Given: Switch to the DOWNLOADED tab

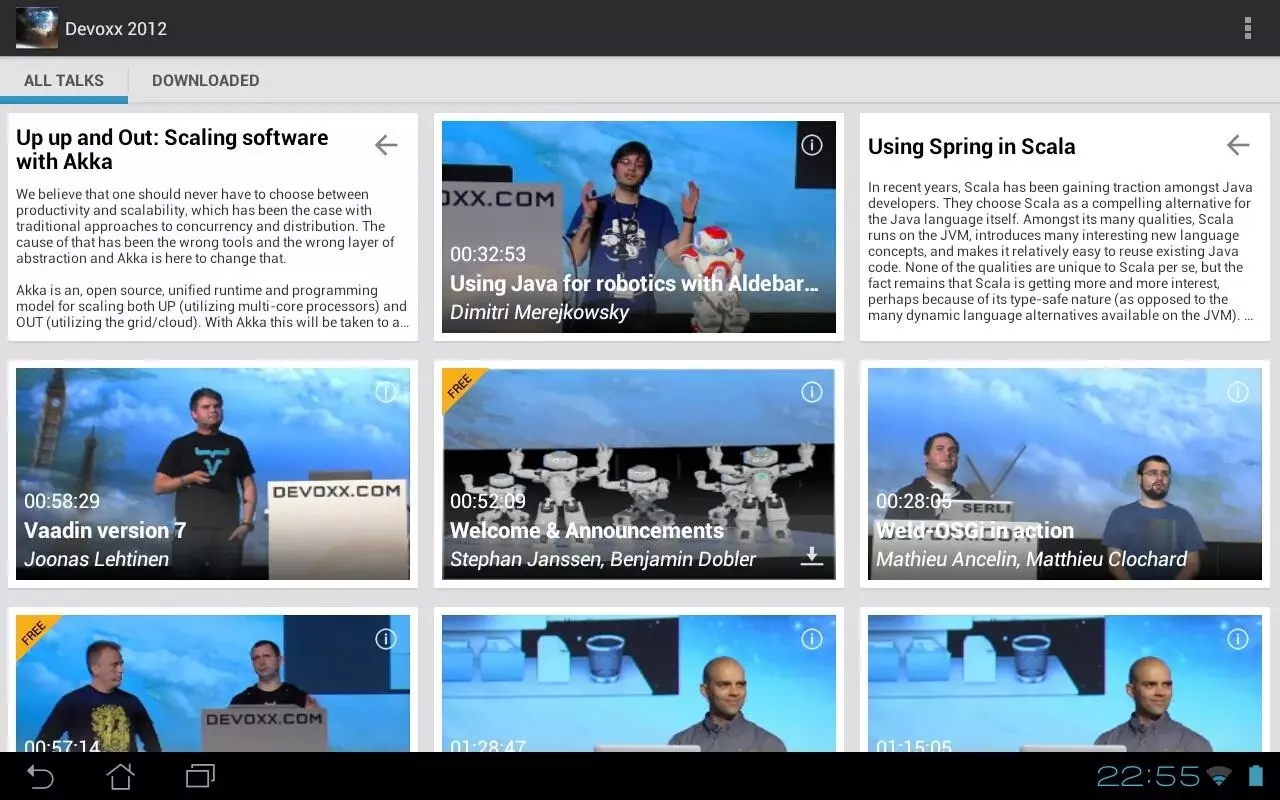Looking at the screenshot, I should (x=206, y=80).
